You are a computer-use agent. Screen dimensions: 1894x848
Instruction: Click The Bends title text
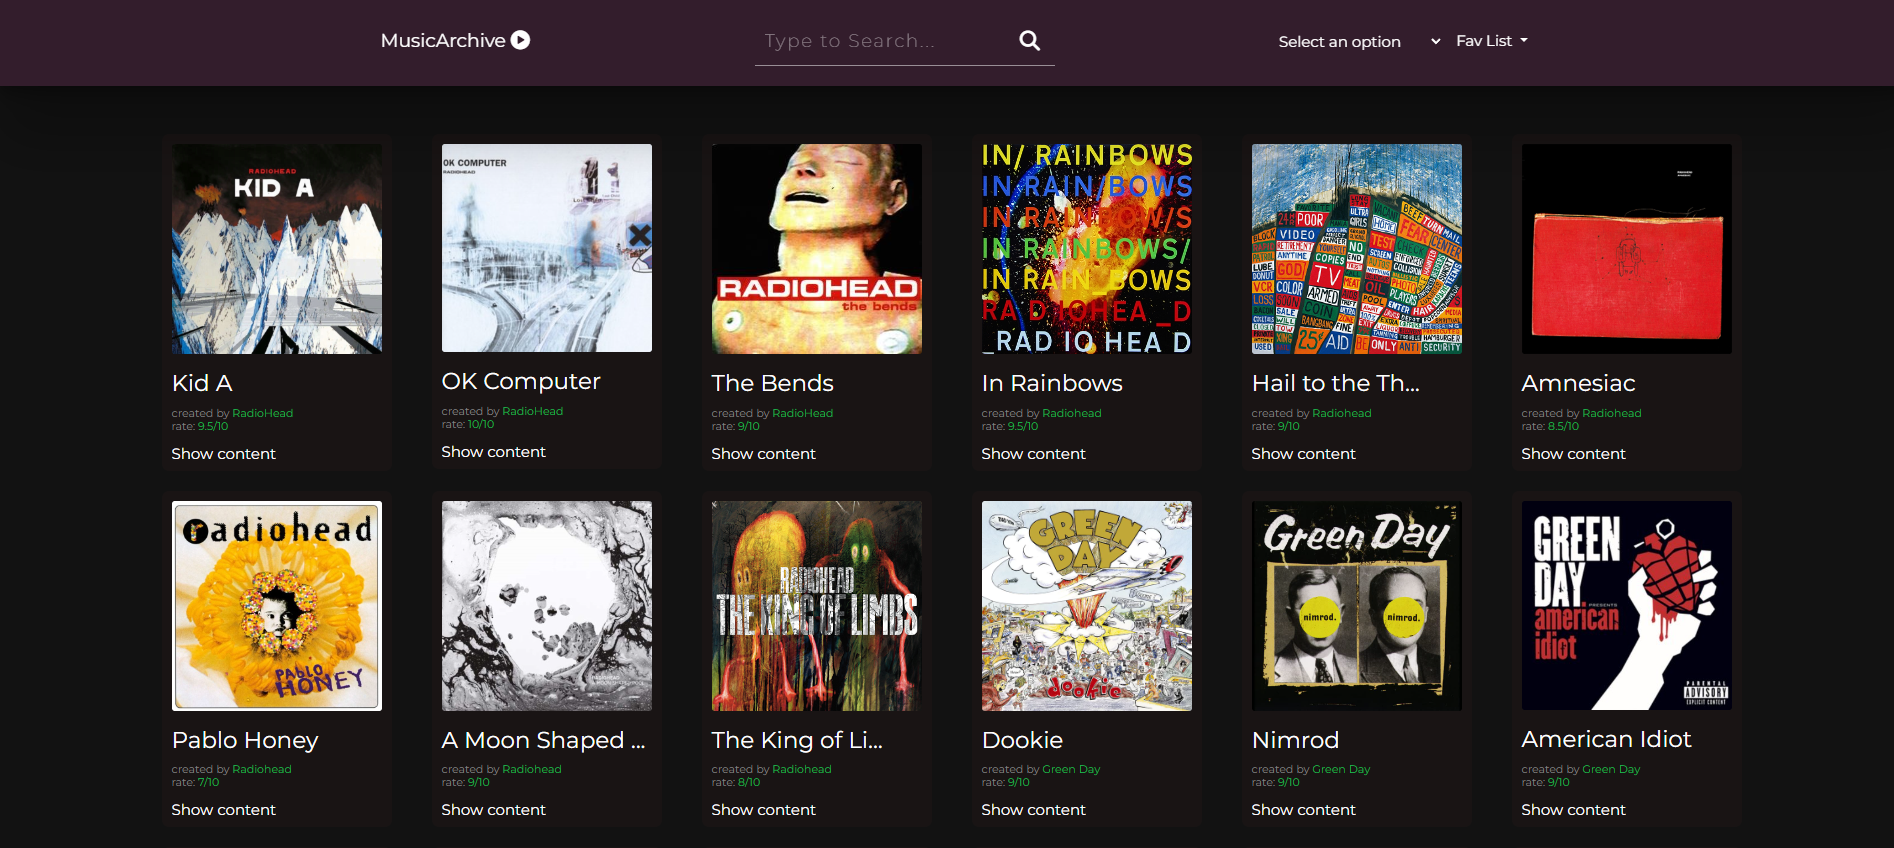[x=772, y=383]
